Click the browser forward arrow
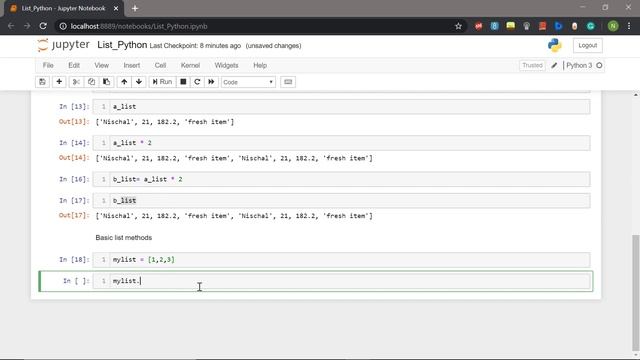 (27, 26)
